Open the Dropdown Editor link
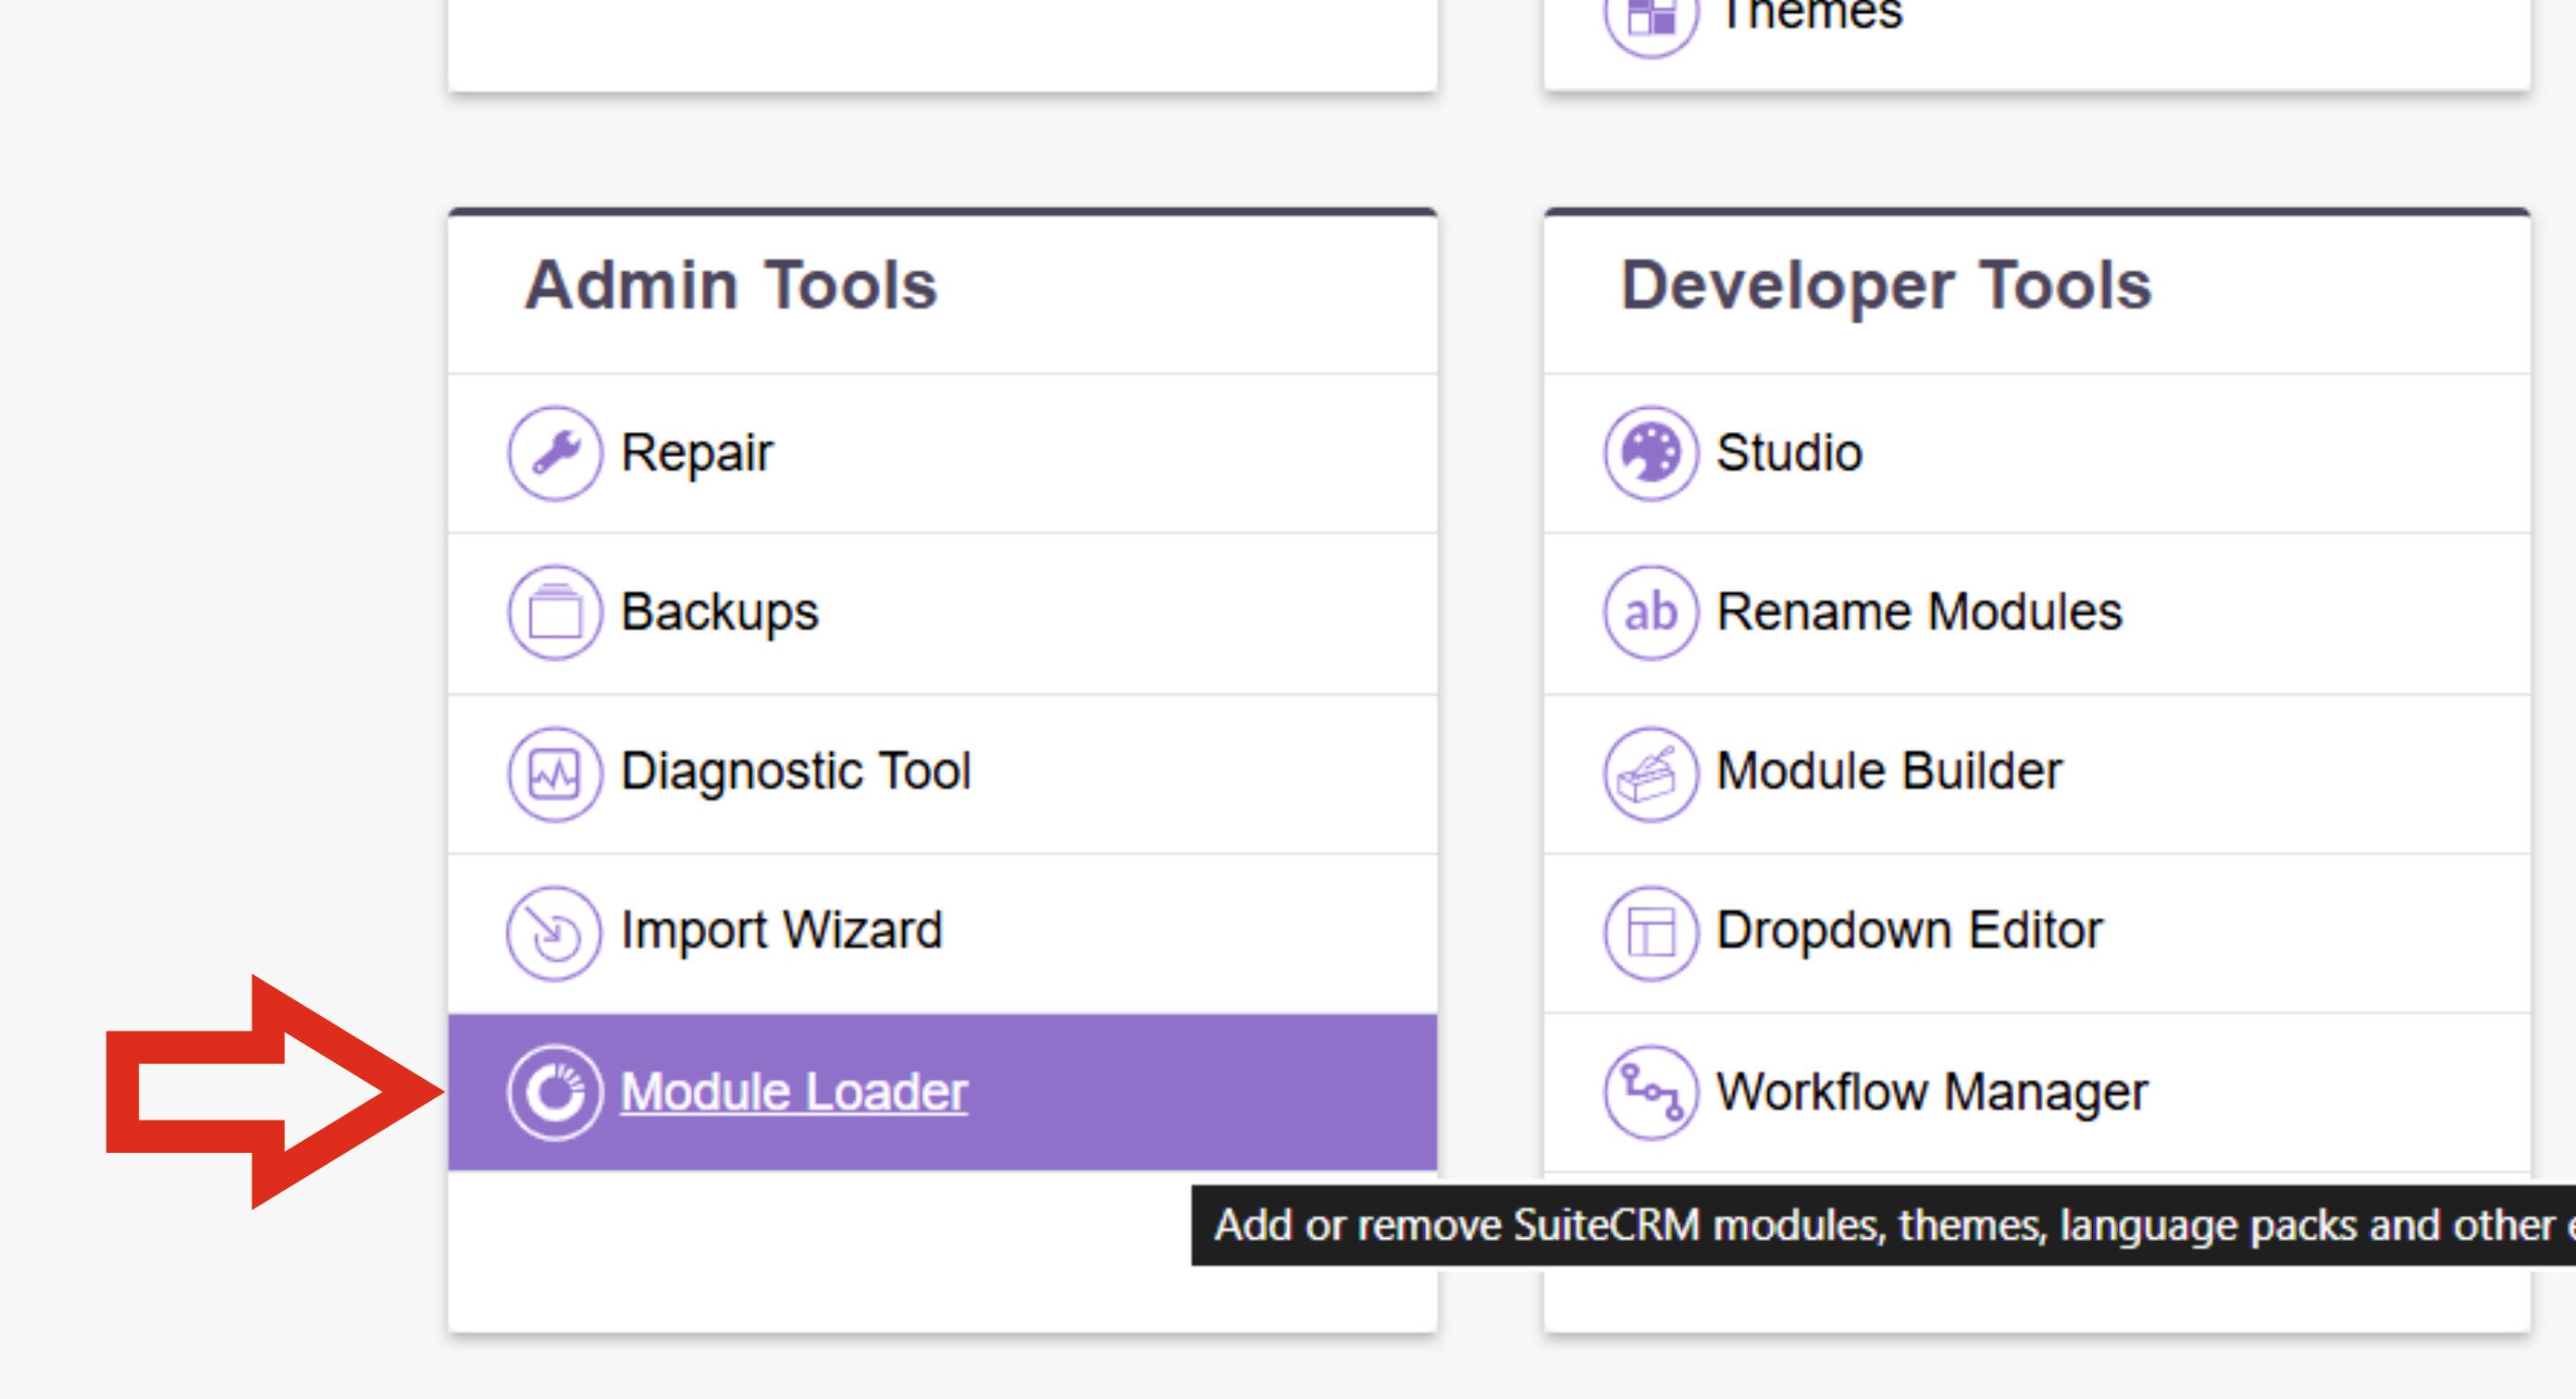The height and width of the screenshot is (1399, 2576). (1909, 930)
